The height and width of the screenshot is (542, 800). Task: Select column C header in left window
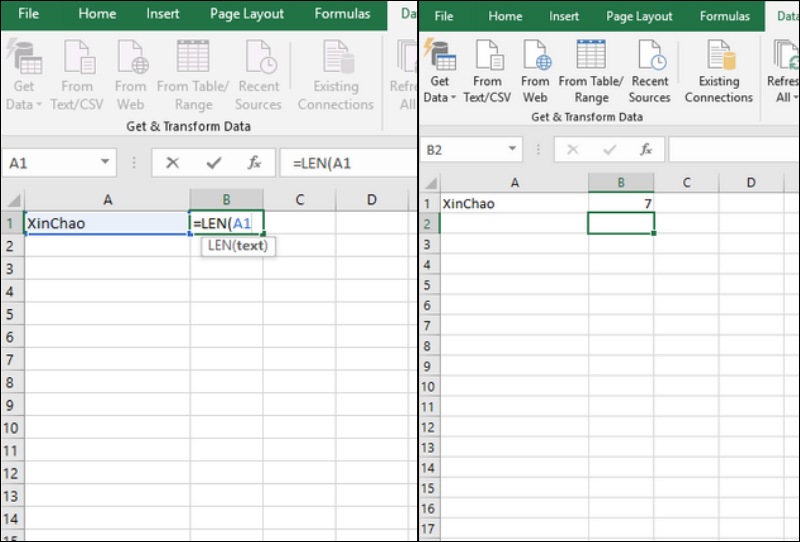point(299,200)
